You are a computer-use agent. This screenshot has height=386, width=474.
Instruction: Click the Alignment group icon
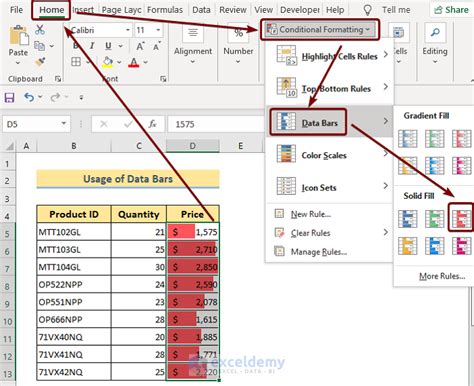point(193,33)
